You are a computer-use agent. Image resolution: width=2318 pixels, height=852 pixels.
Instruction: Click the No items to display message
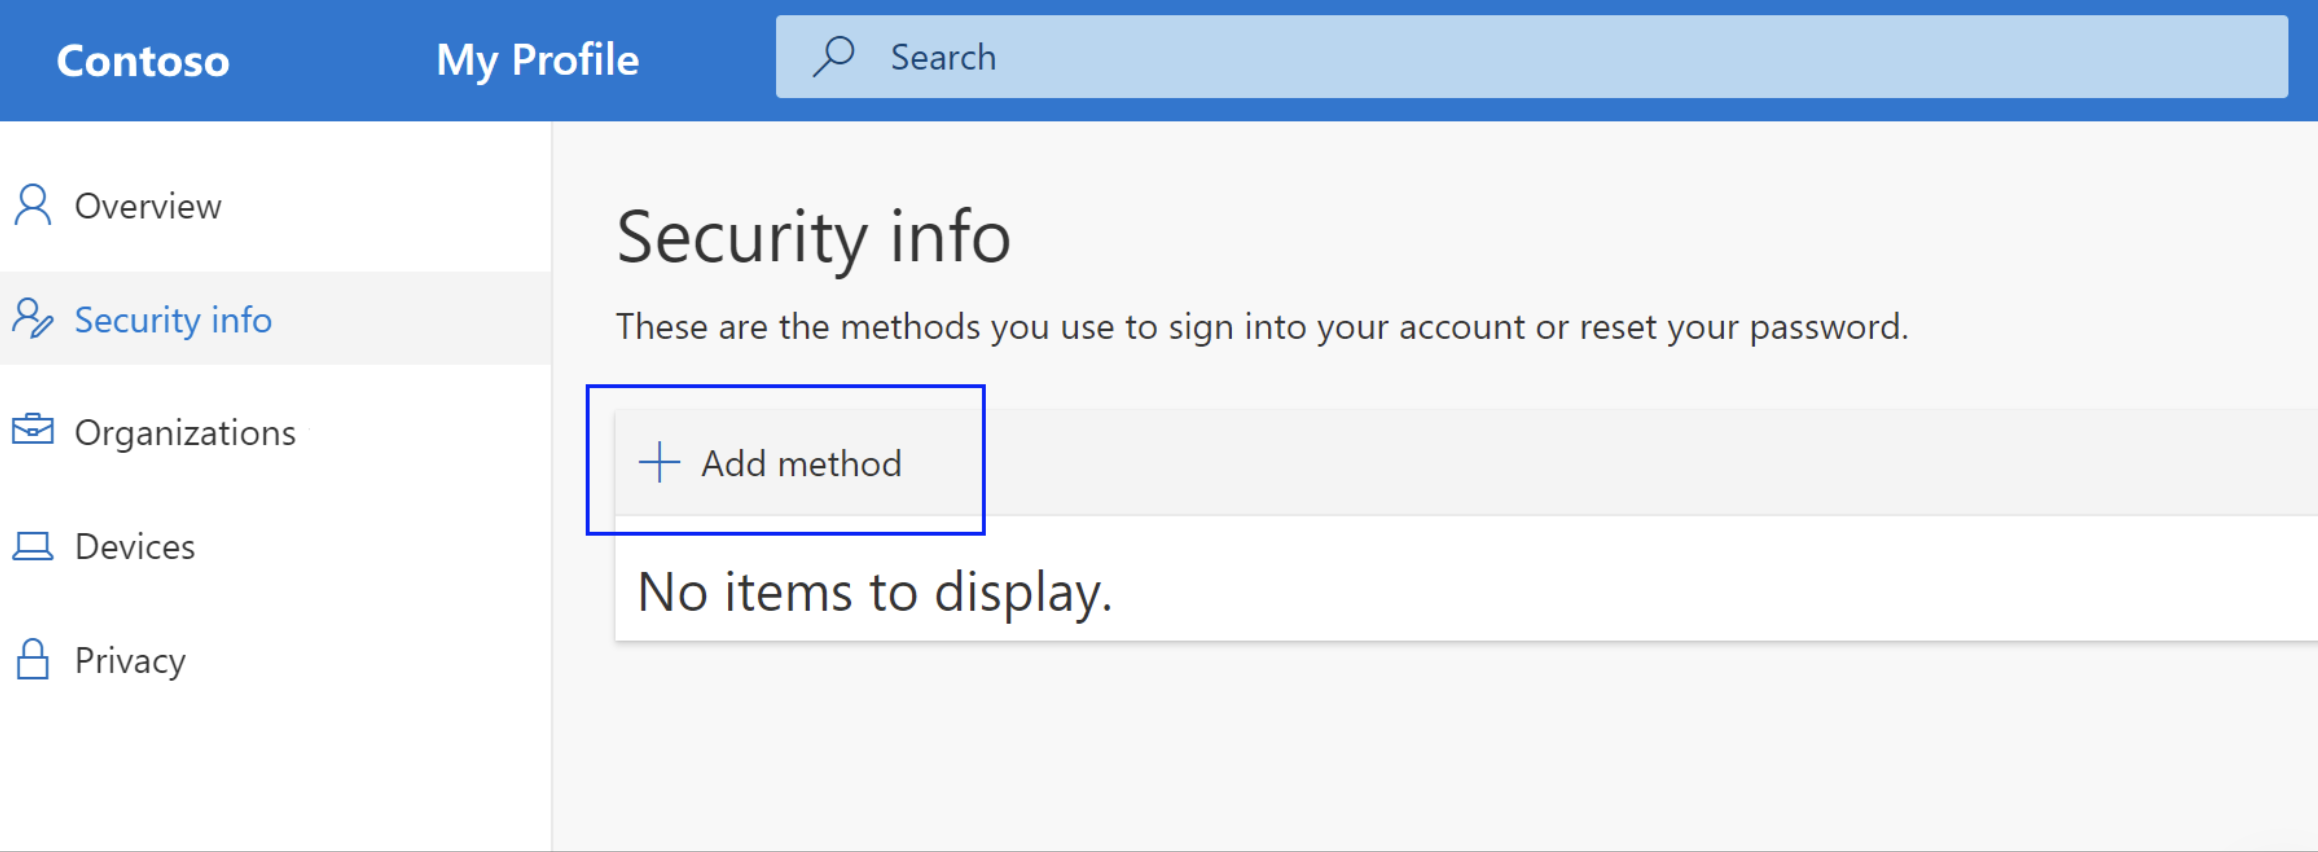point(875,592)
